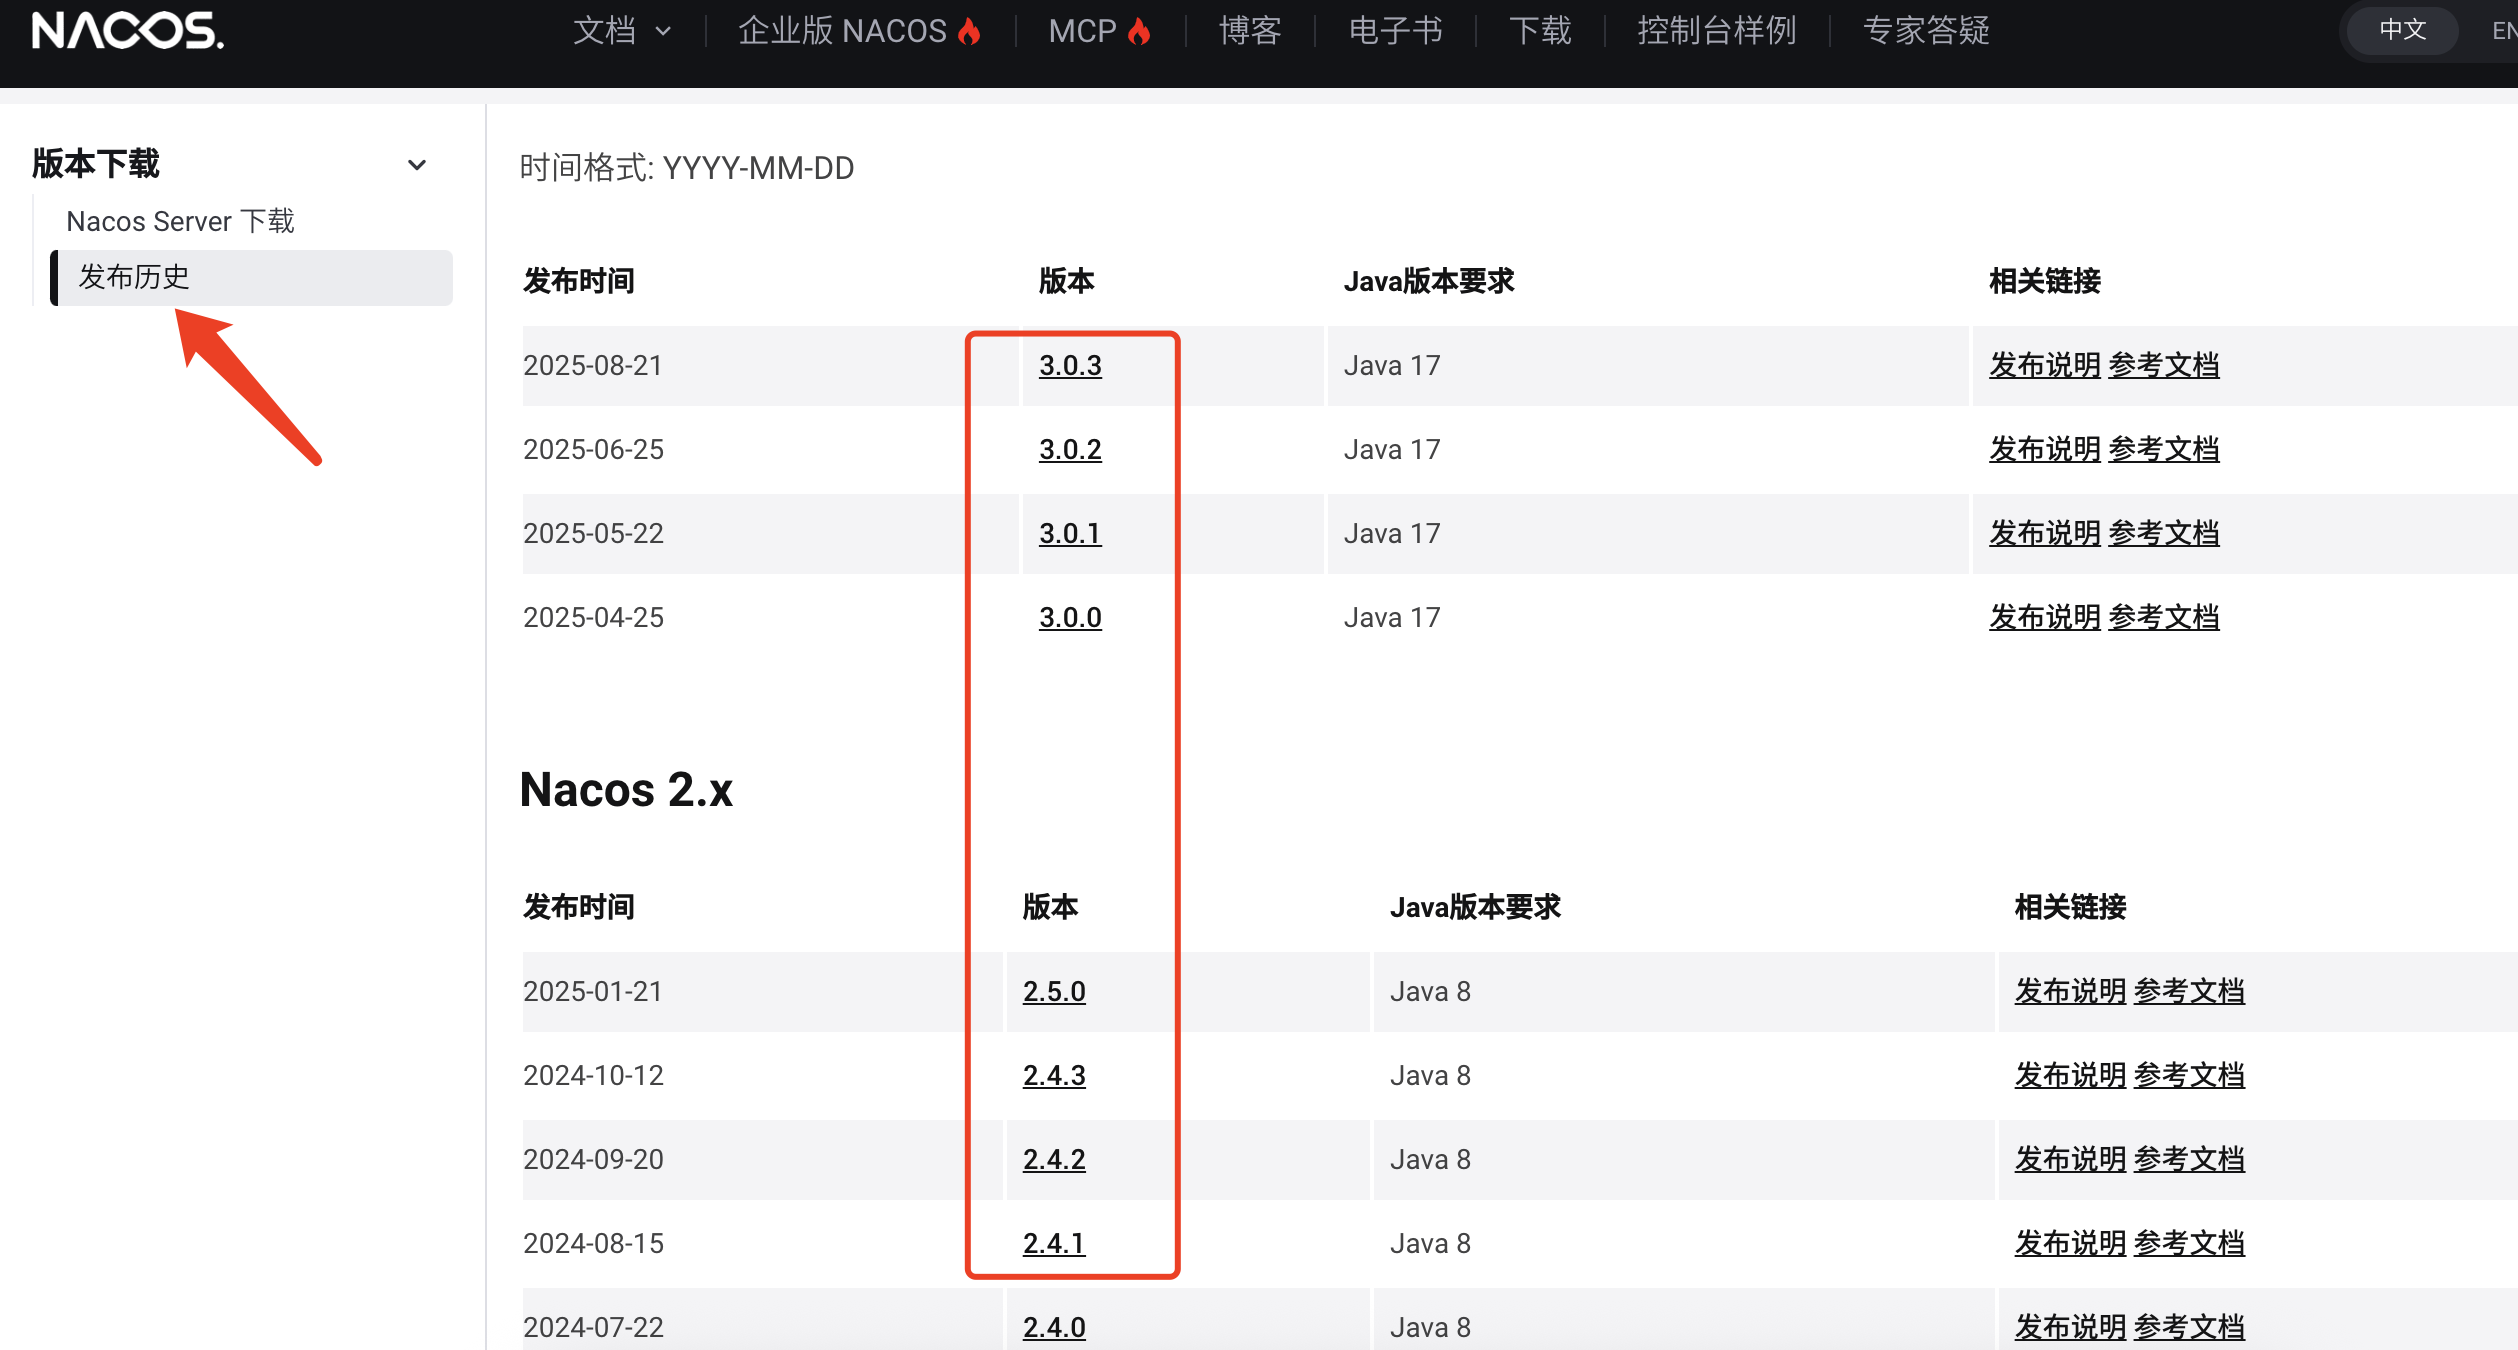Open 发布说明 for version 2024-07-22 release

(x=2068, y=1326)
